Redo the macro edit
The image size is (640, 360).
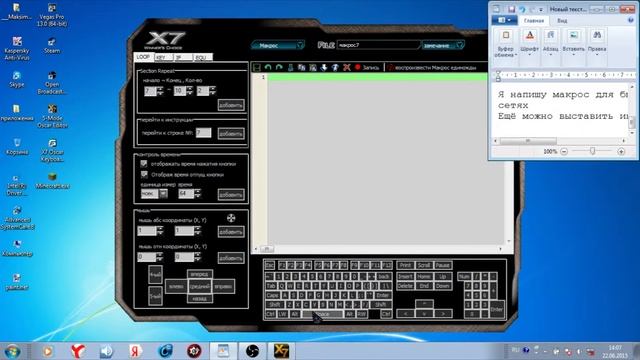[279, 67]
